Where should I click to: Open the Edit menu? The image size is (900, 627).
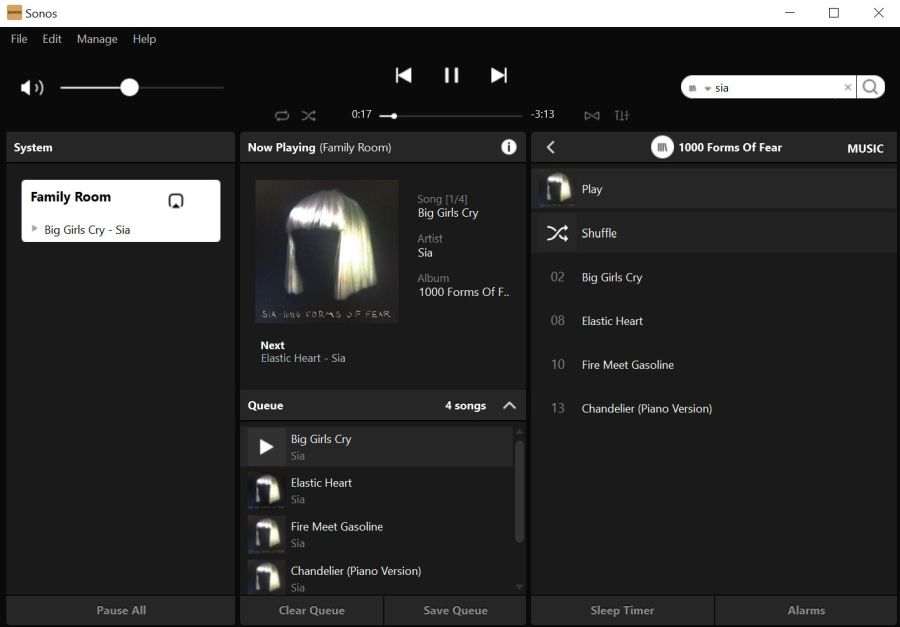(x=52, y=39)
